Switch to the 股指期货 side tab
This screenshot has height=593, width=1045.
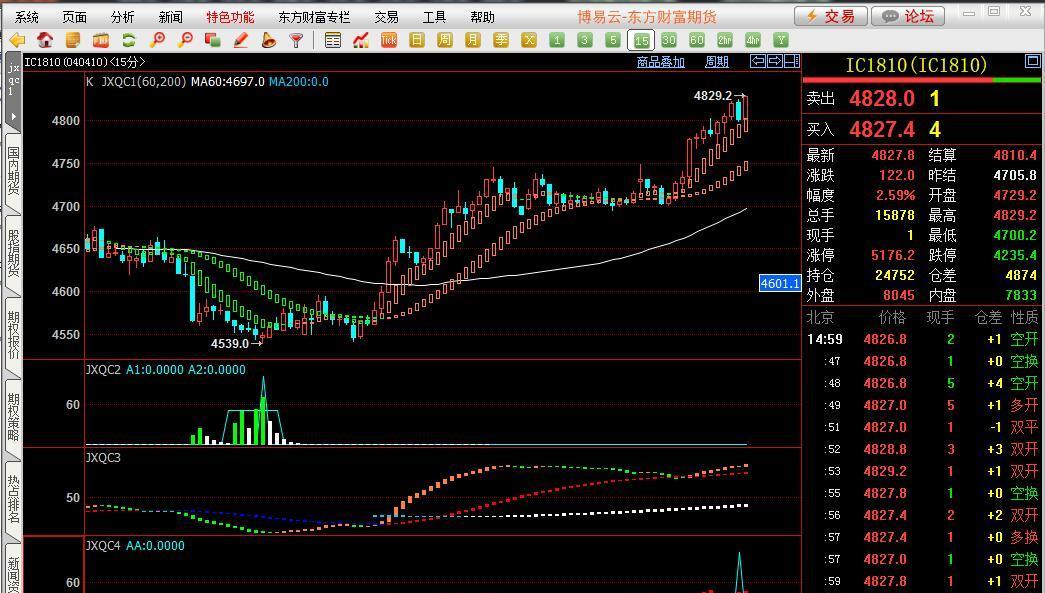pyautogui.click(x=13, y=253)
